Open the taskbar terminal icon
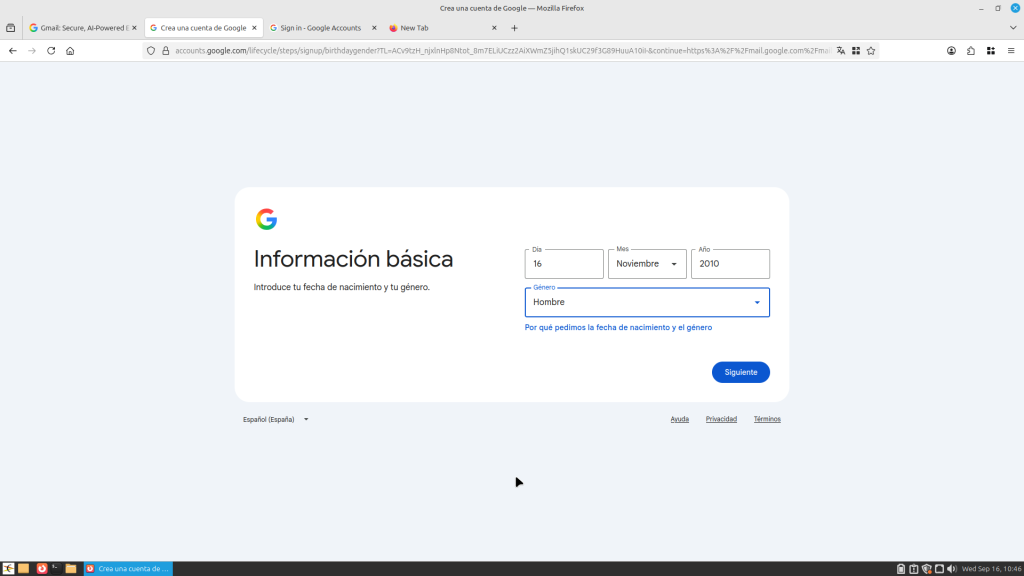1024x576 pixels. click(56, 569)
